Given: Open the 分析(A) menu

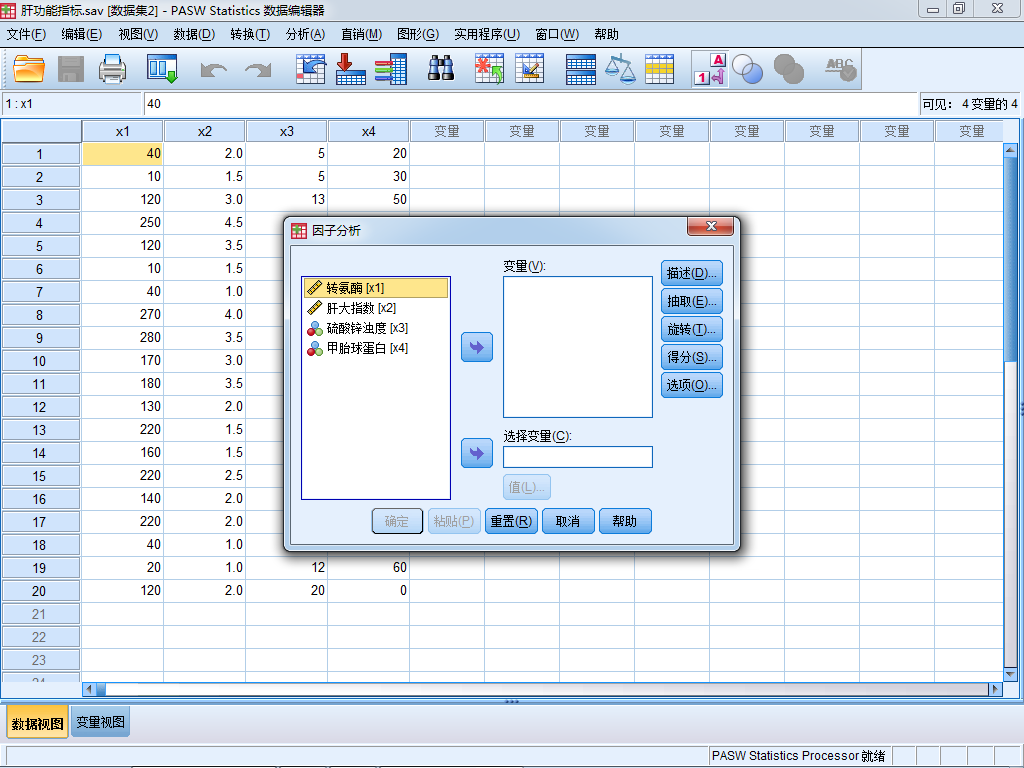Looking at the screenshot, I should point(306,35).
